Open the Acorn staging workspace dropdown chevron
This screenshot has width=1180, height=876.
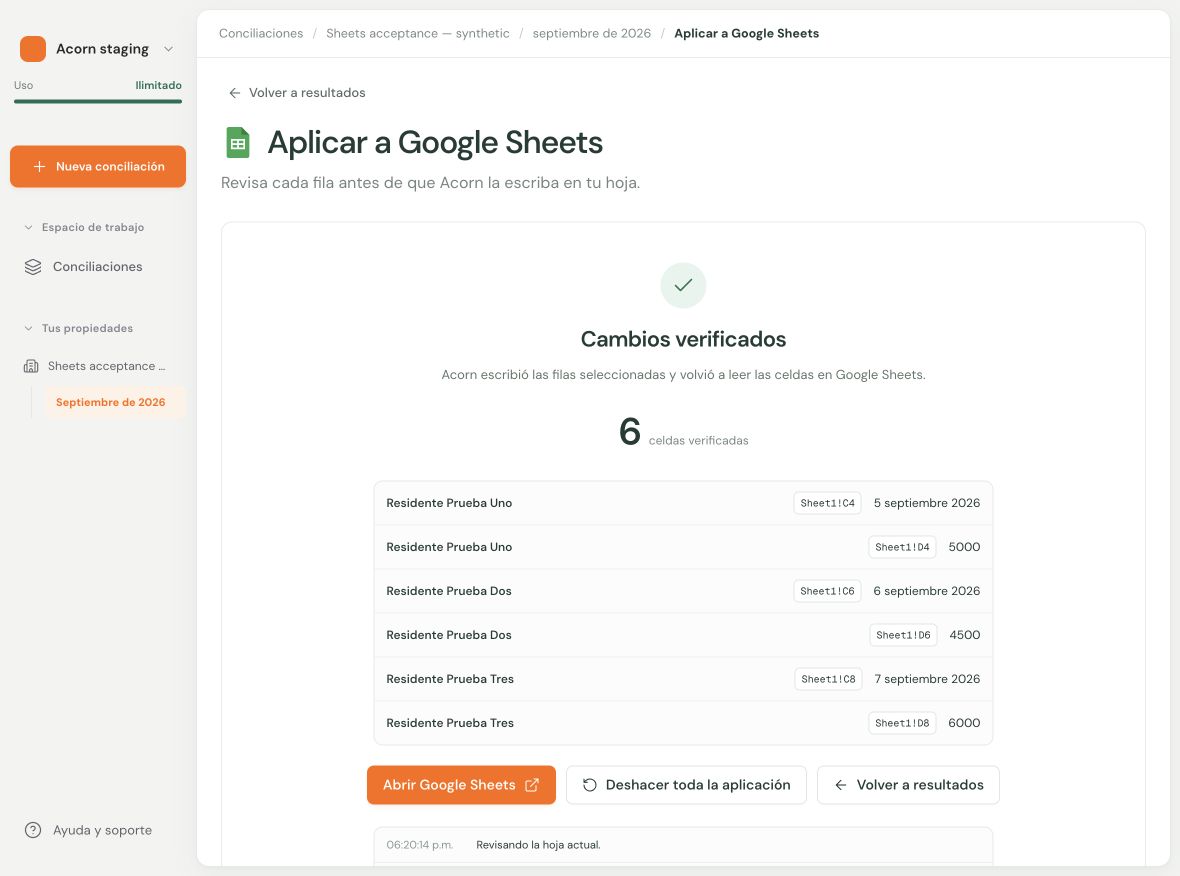point(169,49)
